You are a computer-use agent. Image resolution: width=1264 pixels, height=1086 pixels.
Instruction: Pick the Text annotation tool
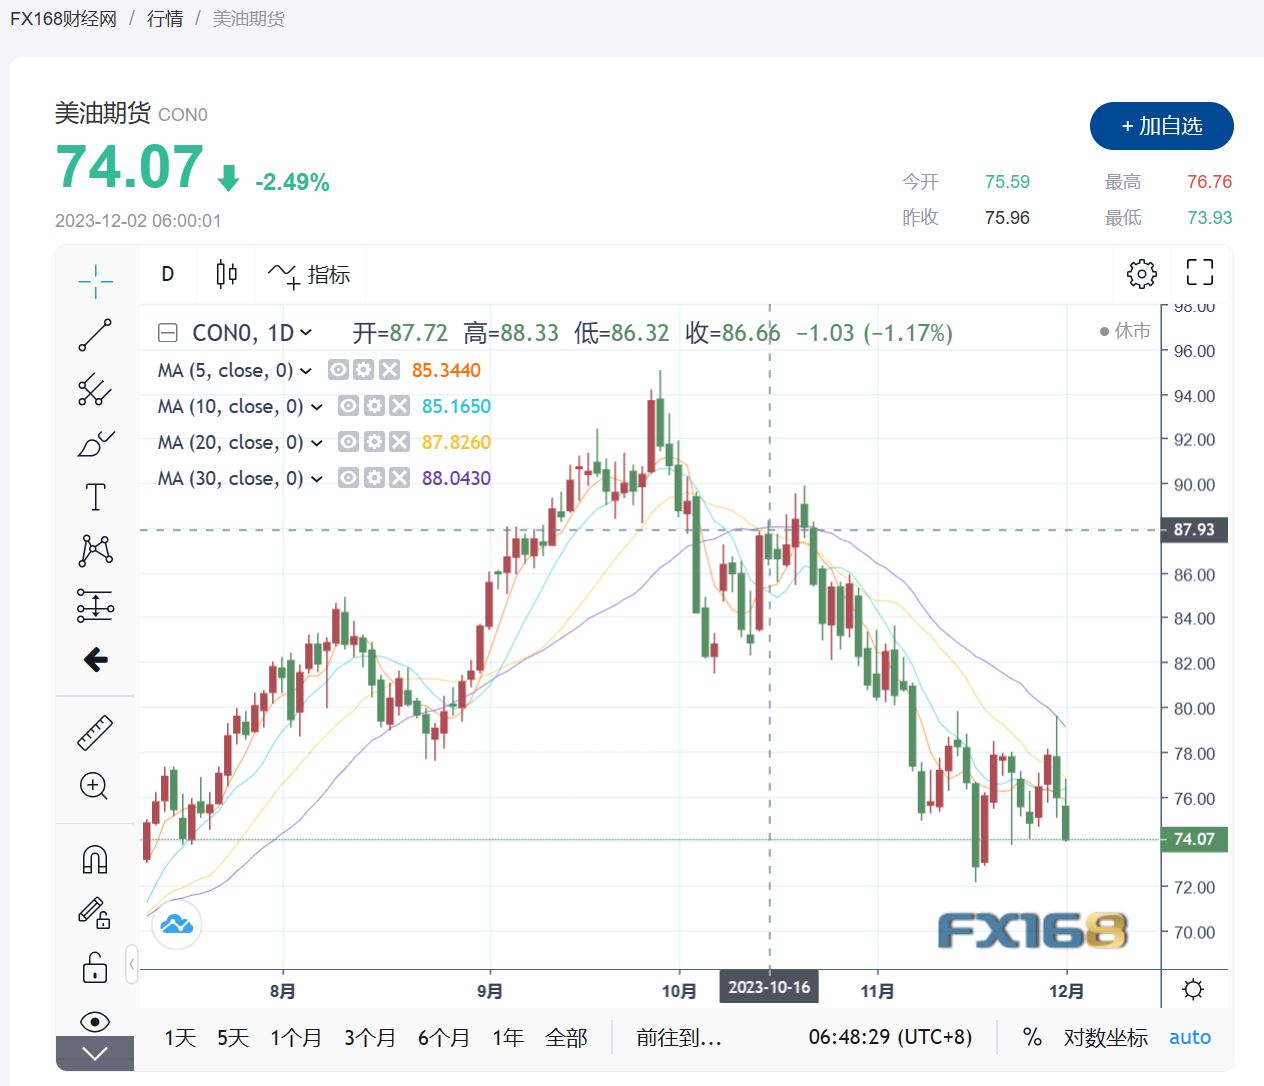click(x=95, y=497)
